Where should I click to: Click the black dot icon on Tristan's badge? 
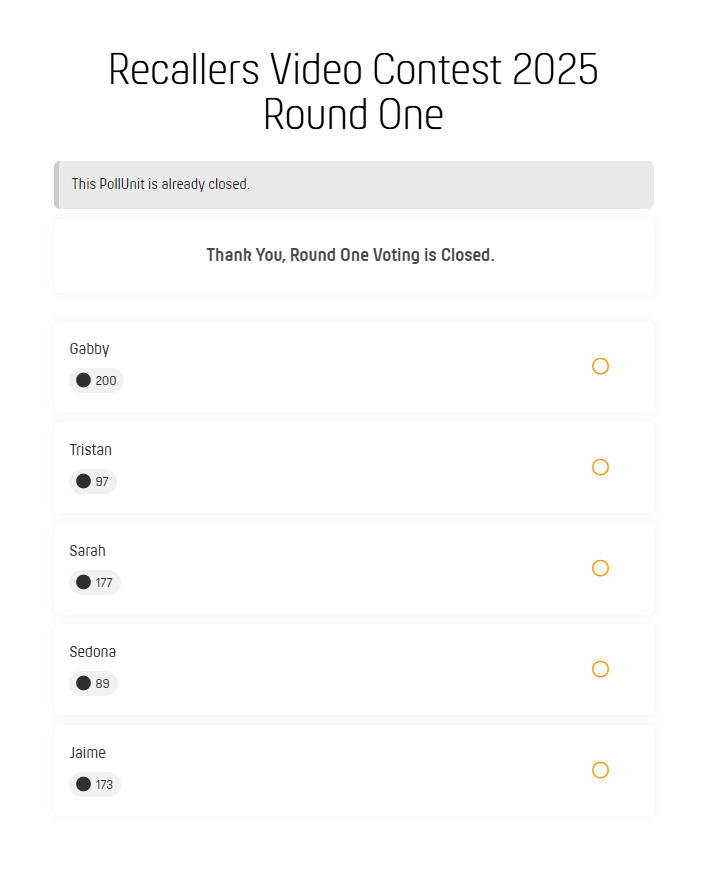click(83, 481)
